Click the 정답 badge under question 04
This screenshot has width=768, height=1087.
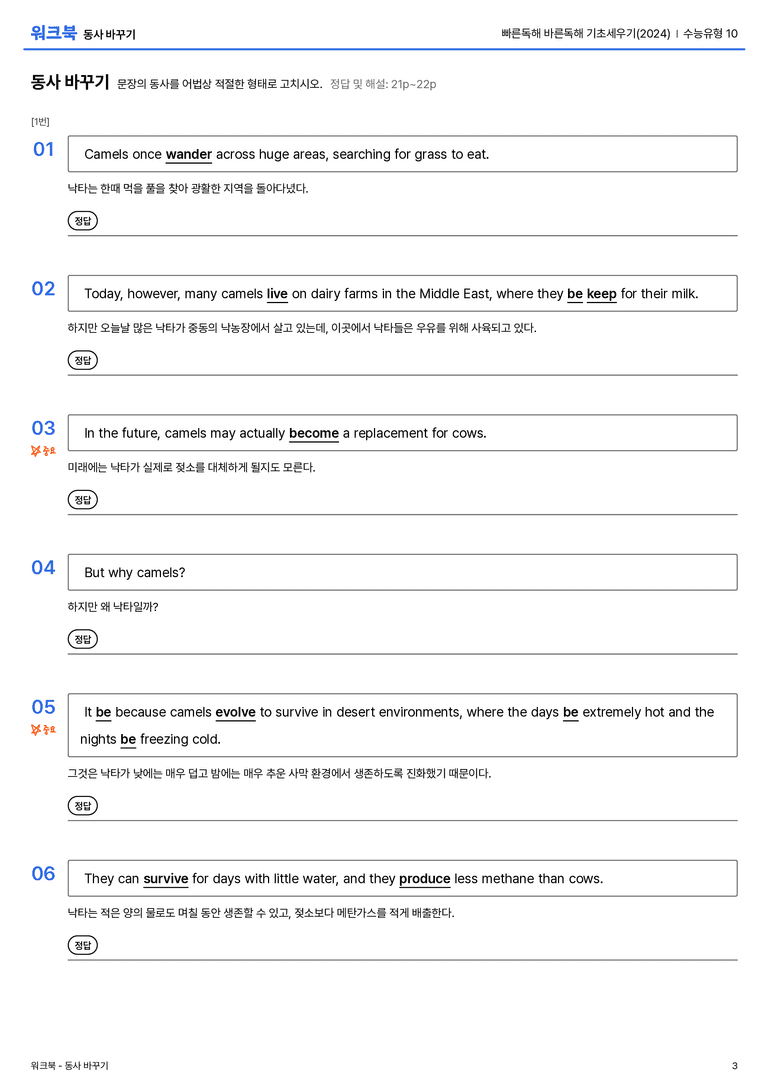click(x=82, y=638)
